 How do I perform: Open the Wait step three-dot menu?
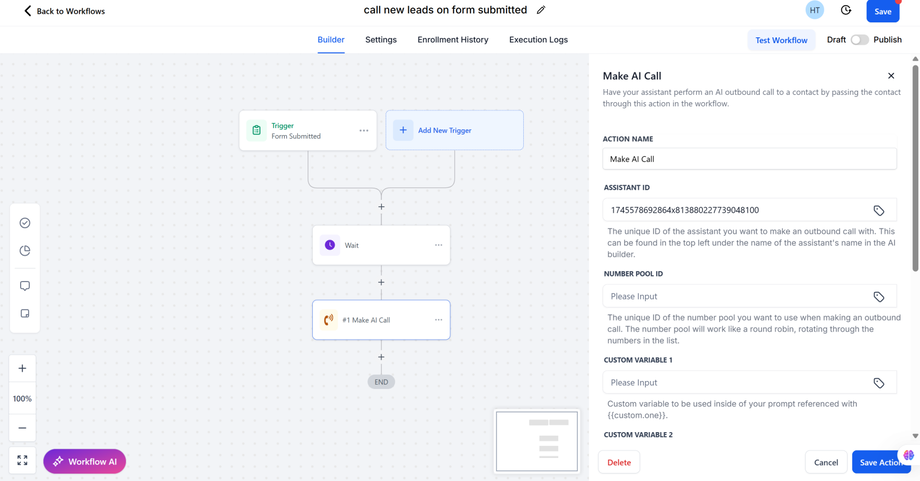point(438,245)
